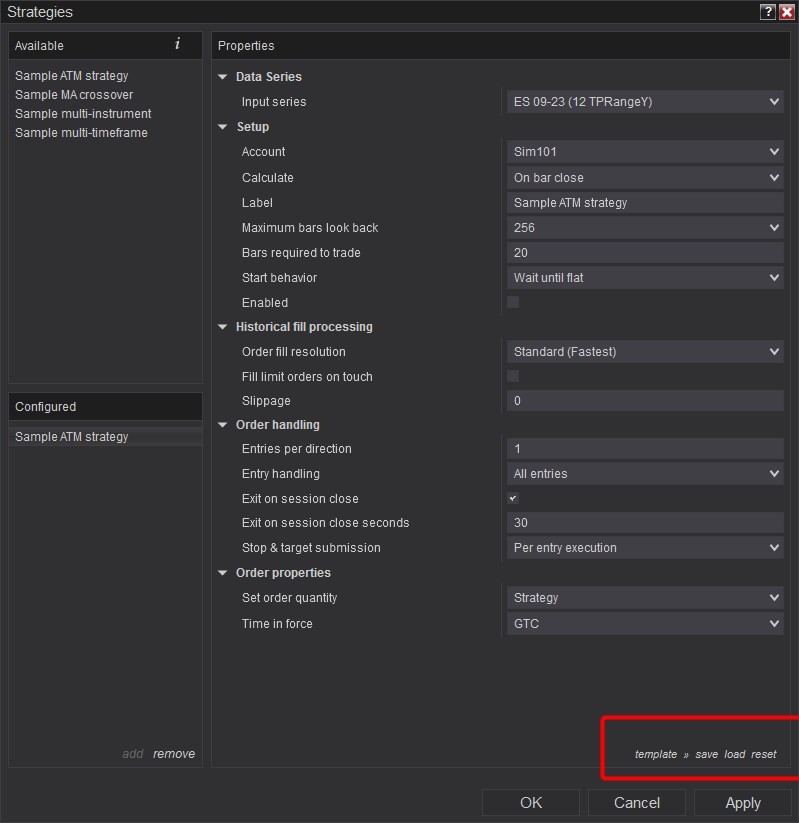Click the OK button
Viewport: 799px width, 823px height.
click(x=531, y=803)
